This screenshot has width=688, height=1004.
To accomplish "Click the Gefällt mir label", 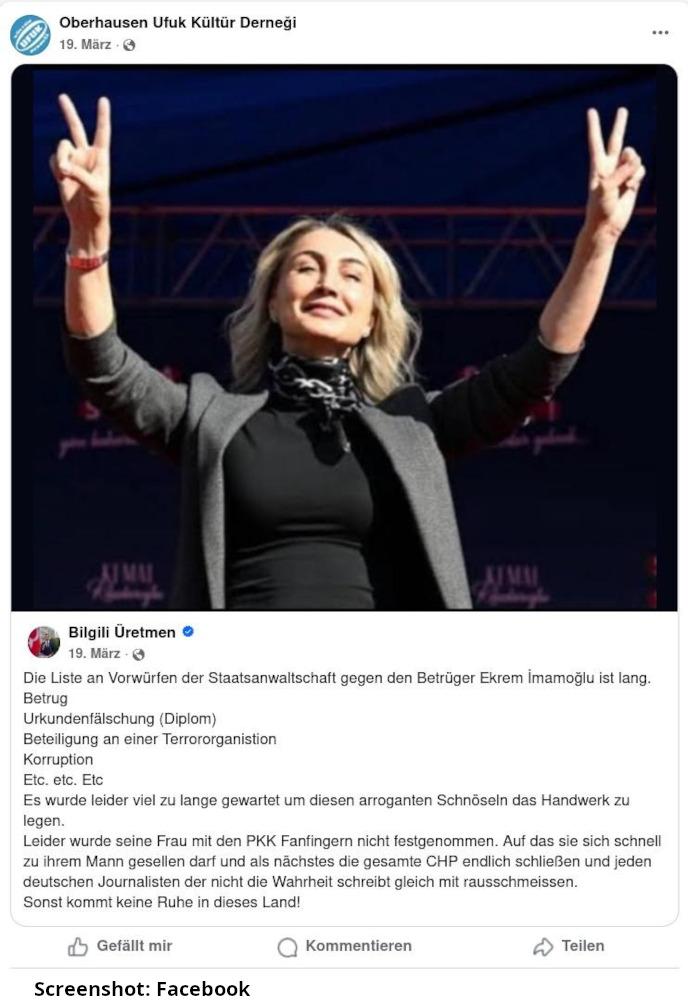I will [135, 946].
